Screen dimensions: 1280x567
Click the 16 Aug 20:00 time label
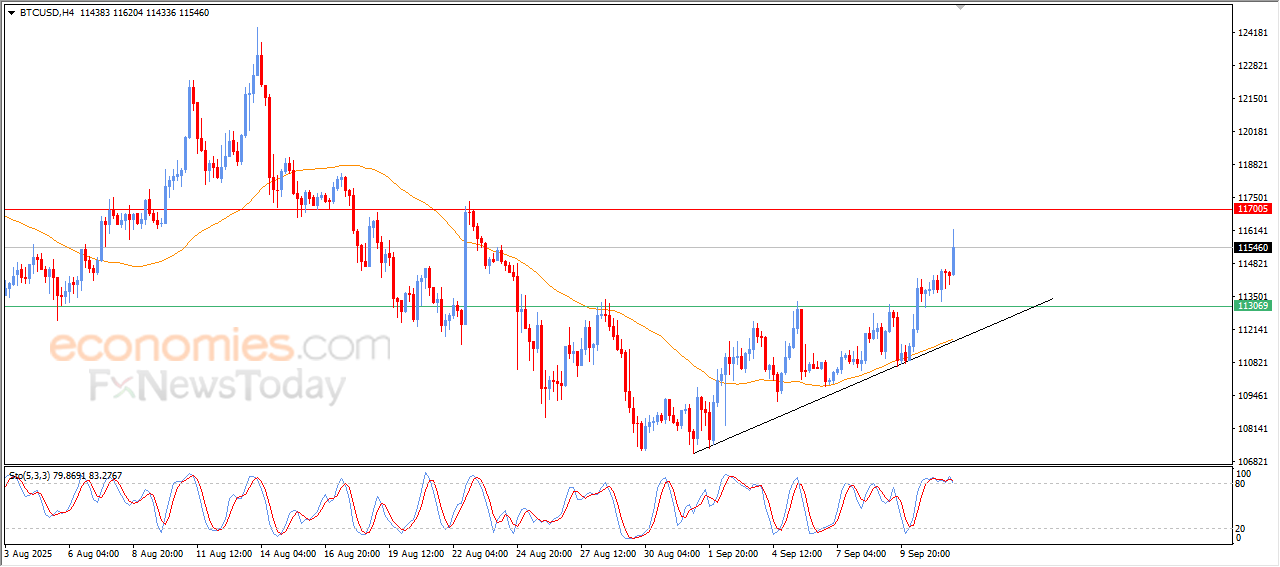click(351, 553)
